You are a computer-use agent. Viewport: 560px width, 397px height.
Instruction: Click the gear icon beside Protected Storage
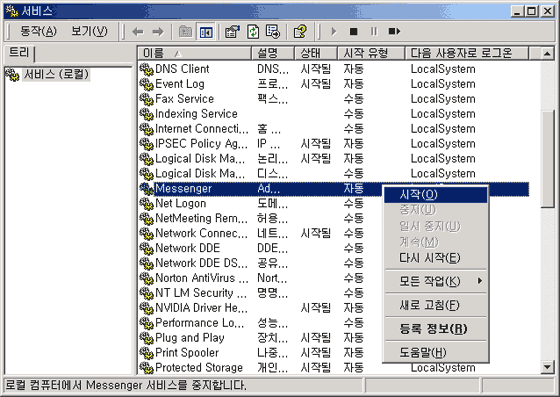(x=146, y=368)
